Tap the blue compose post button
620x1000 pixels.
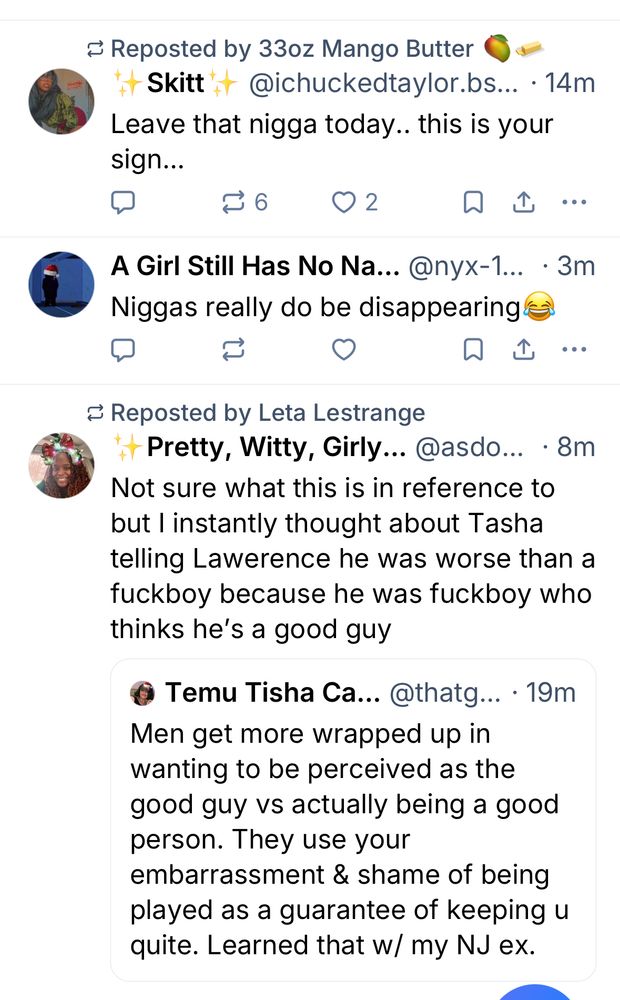[x=535, y=990]
